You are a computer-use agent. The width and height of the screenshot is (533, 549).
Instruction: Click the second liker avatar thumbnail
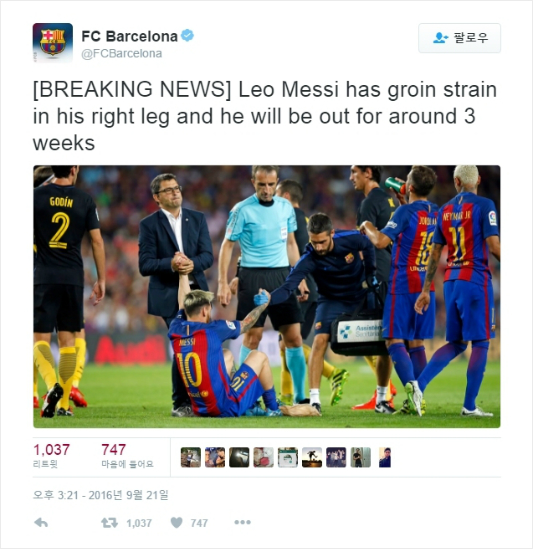point(215,457)
